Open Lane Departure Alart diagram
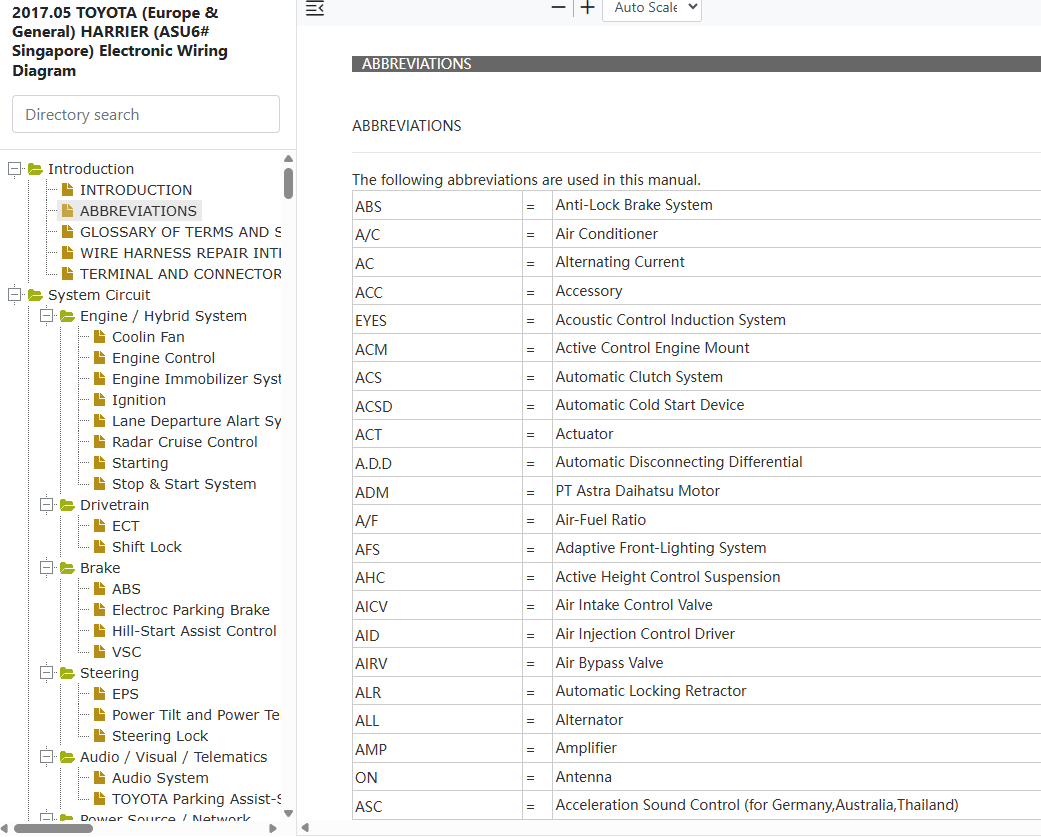Viewport: 1041px width, 837px height. point(196,421)
